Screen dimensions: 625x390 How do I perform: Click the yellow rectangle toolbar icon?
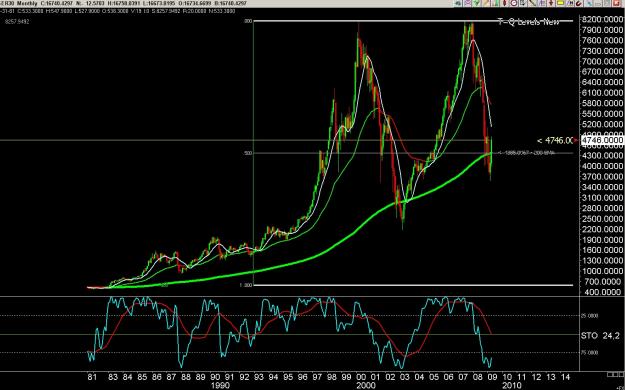tap(560, 3)
